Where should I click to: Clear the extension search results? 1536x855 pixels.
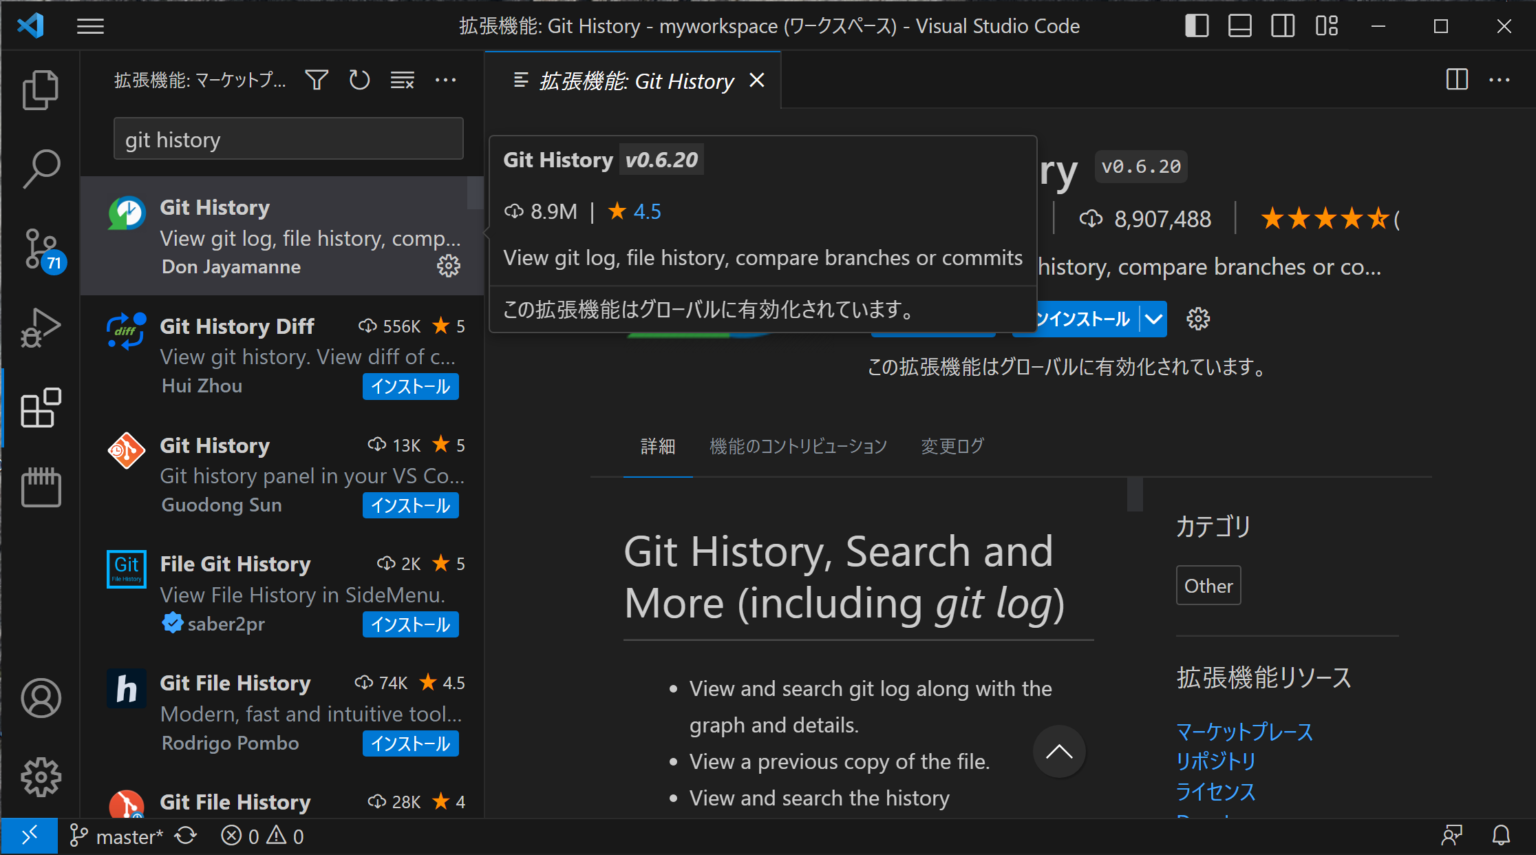pyautogui.click(x=402, y=79)
